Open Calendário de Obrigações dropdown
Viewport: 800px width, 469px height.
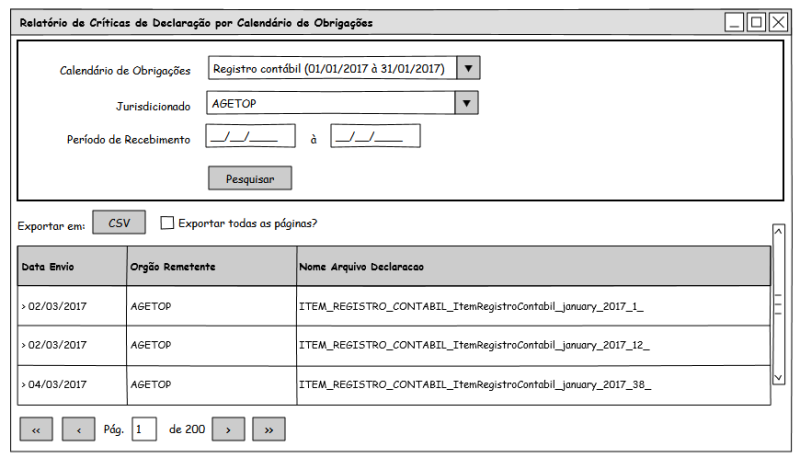(x=469, y=68)
